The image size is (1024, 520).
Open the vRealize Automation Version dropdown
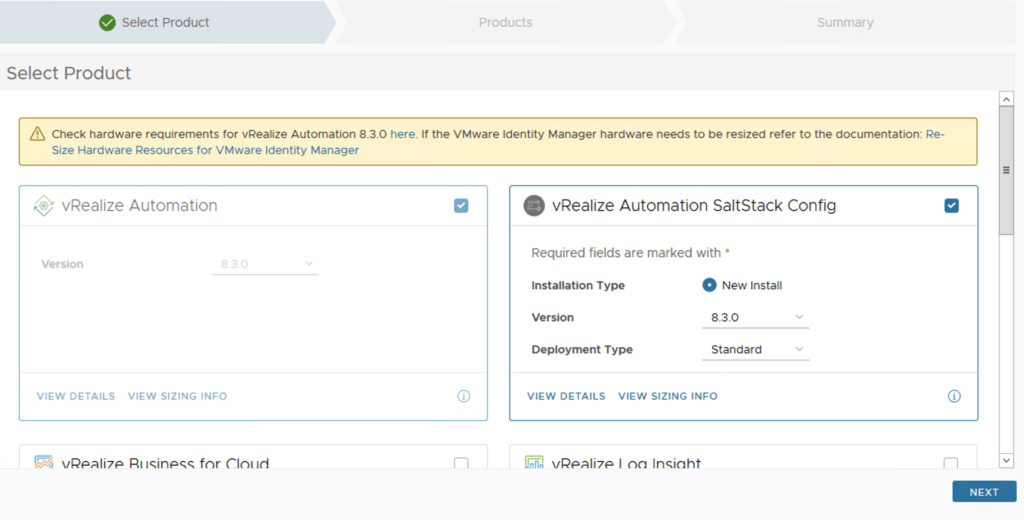coord(266,264)
